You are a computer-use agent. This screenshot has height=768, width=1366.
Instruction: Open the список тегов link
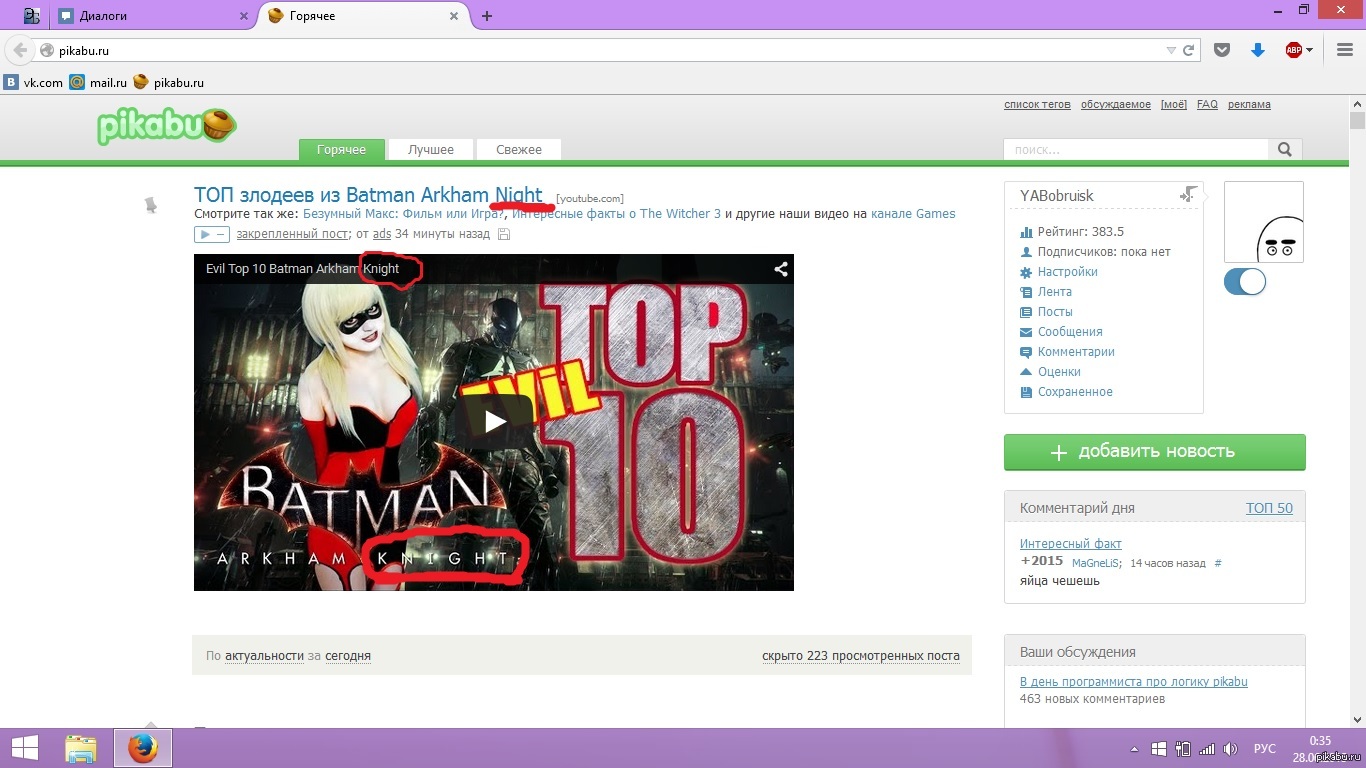click(1037, 104)
